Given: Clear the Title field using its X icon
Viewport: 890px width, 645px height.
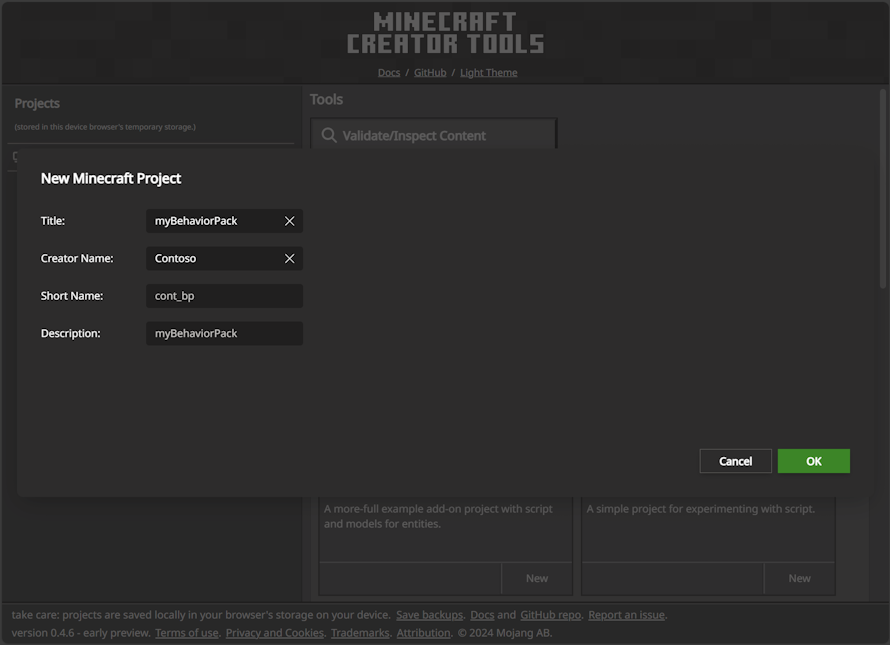Looking at the screenshot, I should [x=289, y=220].
